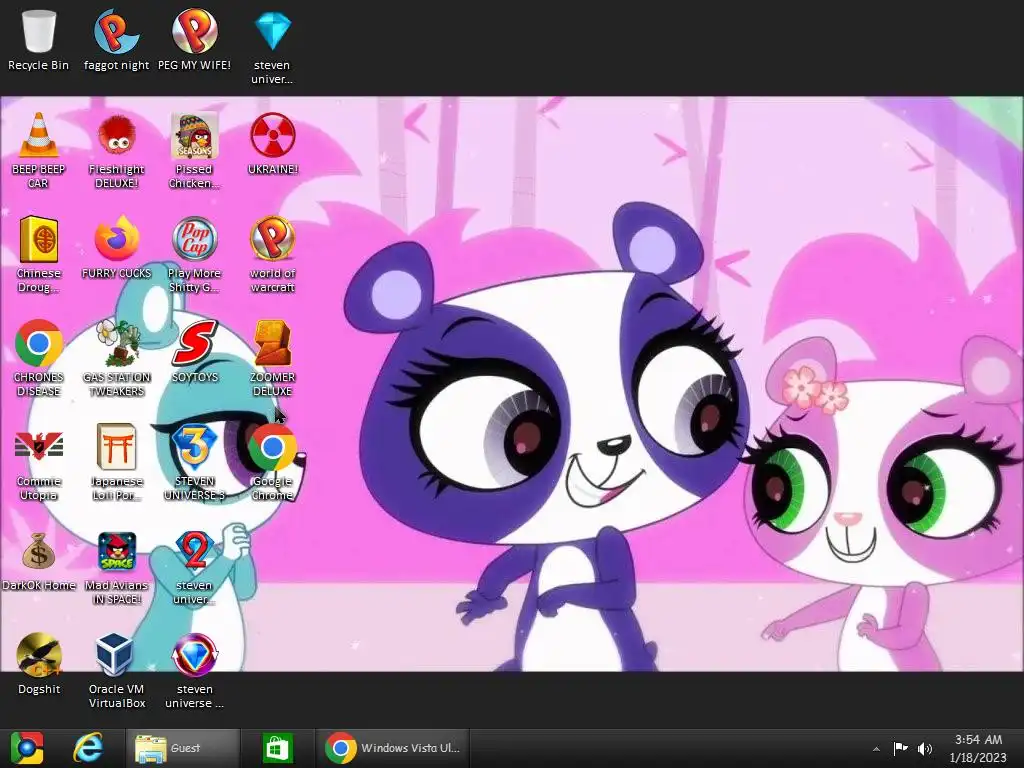The height and width of the screenshot is (768, 1024).
Task: Open the SOYTOYS red S icon
Action: point(194,352)
